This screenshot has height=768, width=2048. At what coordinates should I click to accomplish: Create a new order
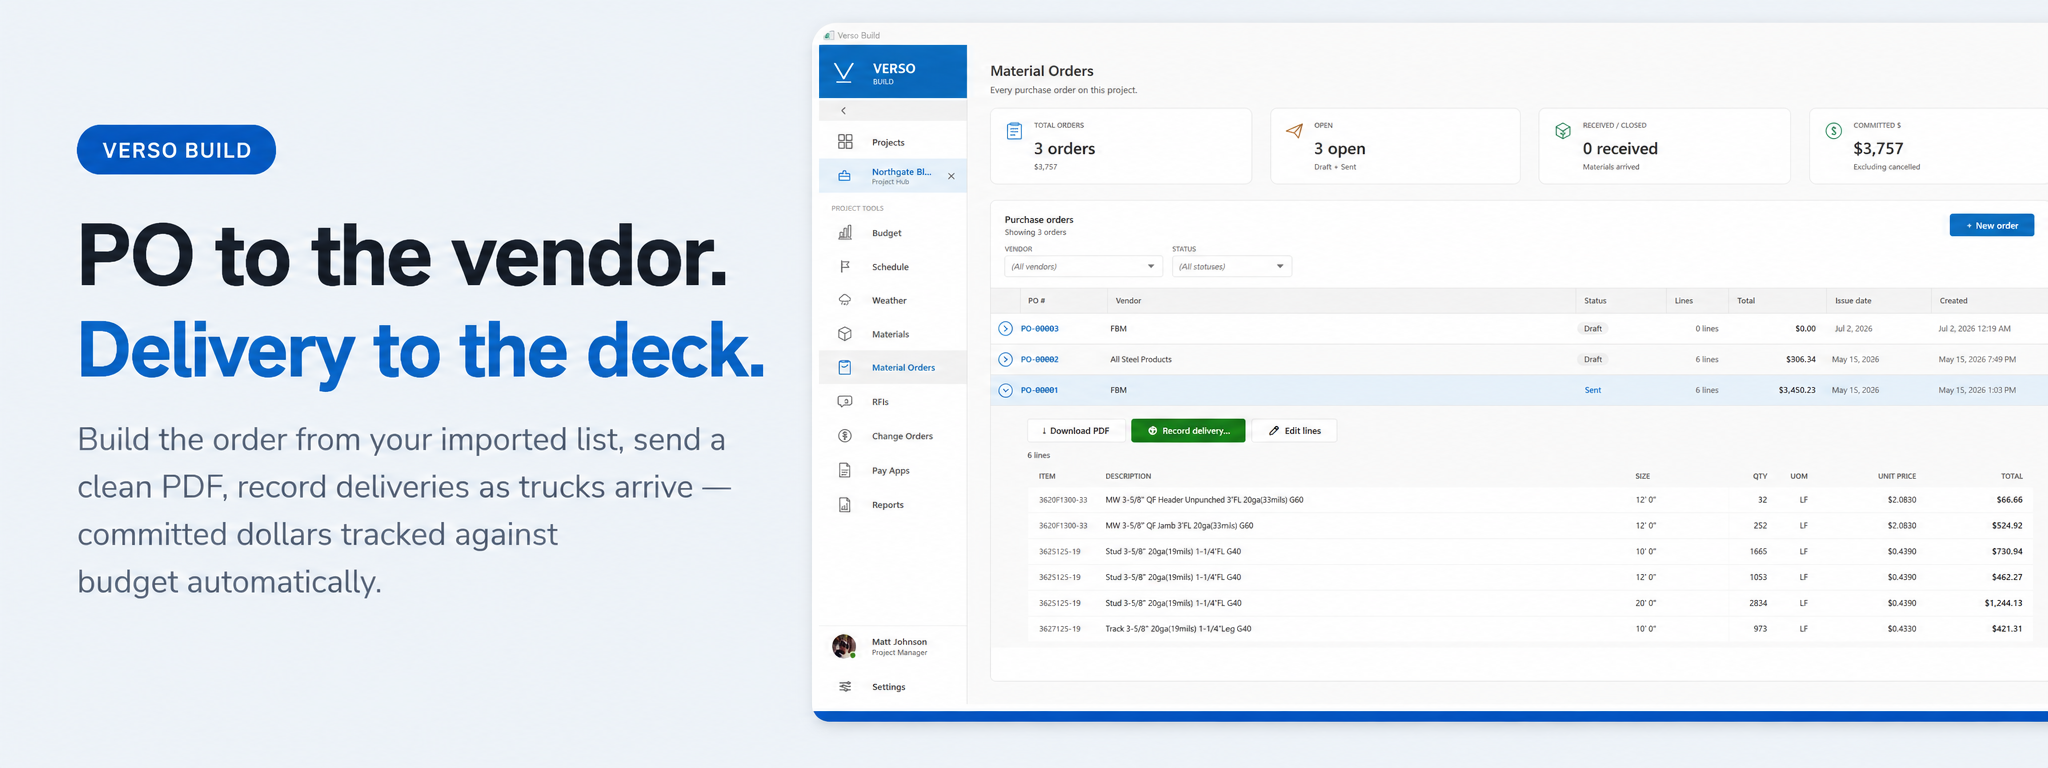pyautogui.click(x=1991, y=225)
